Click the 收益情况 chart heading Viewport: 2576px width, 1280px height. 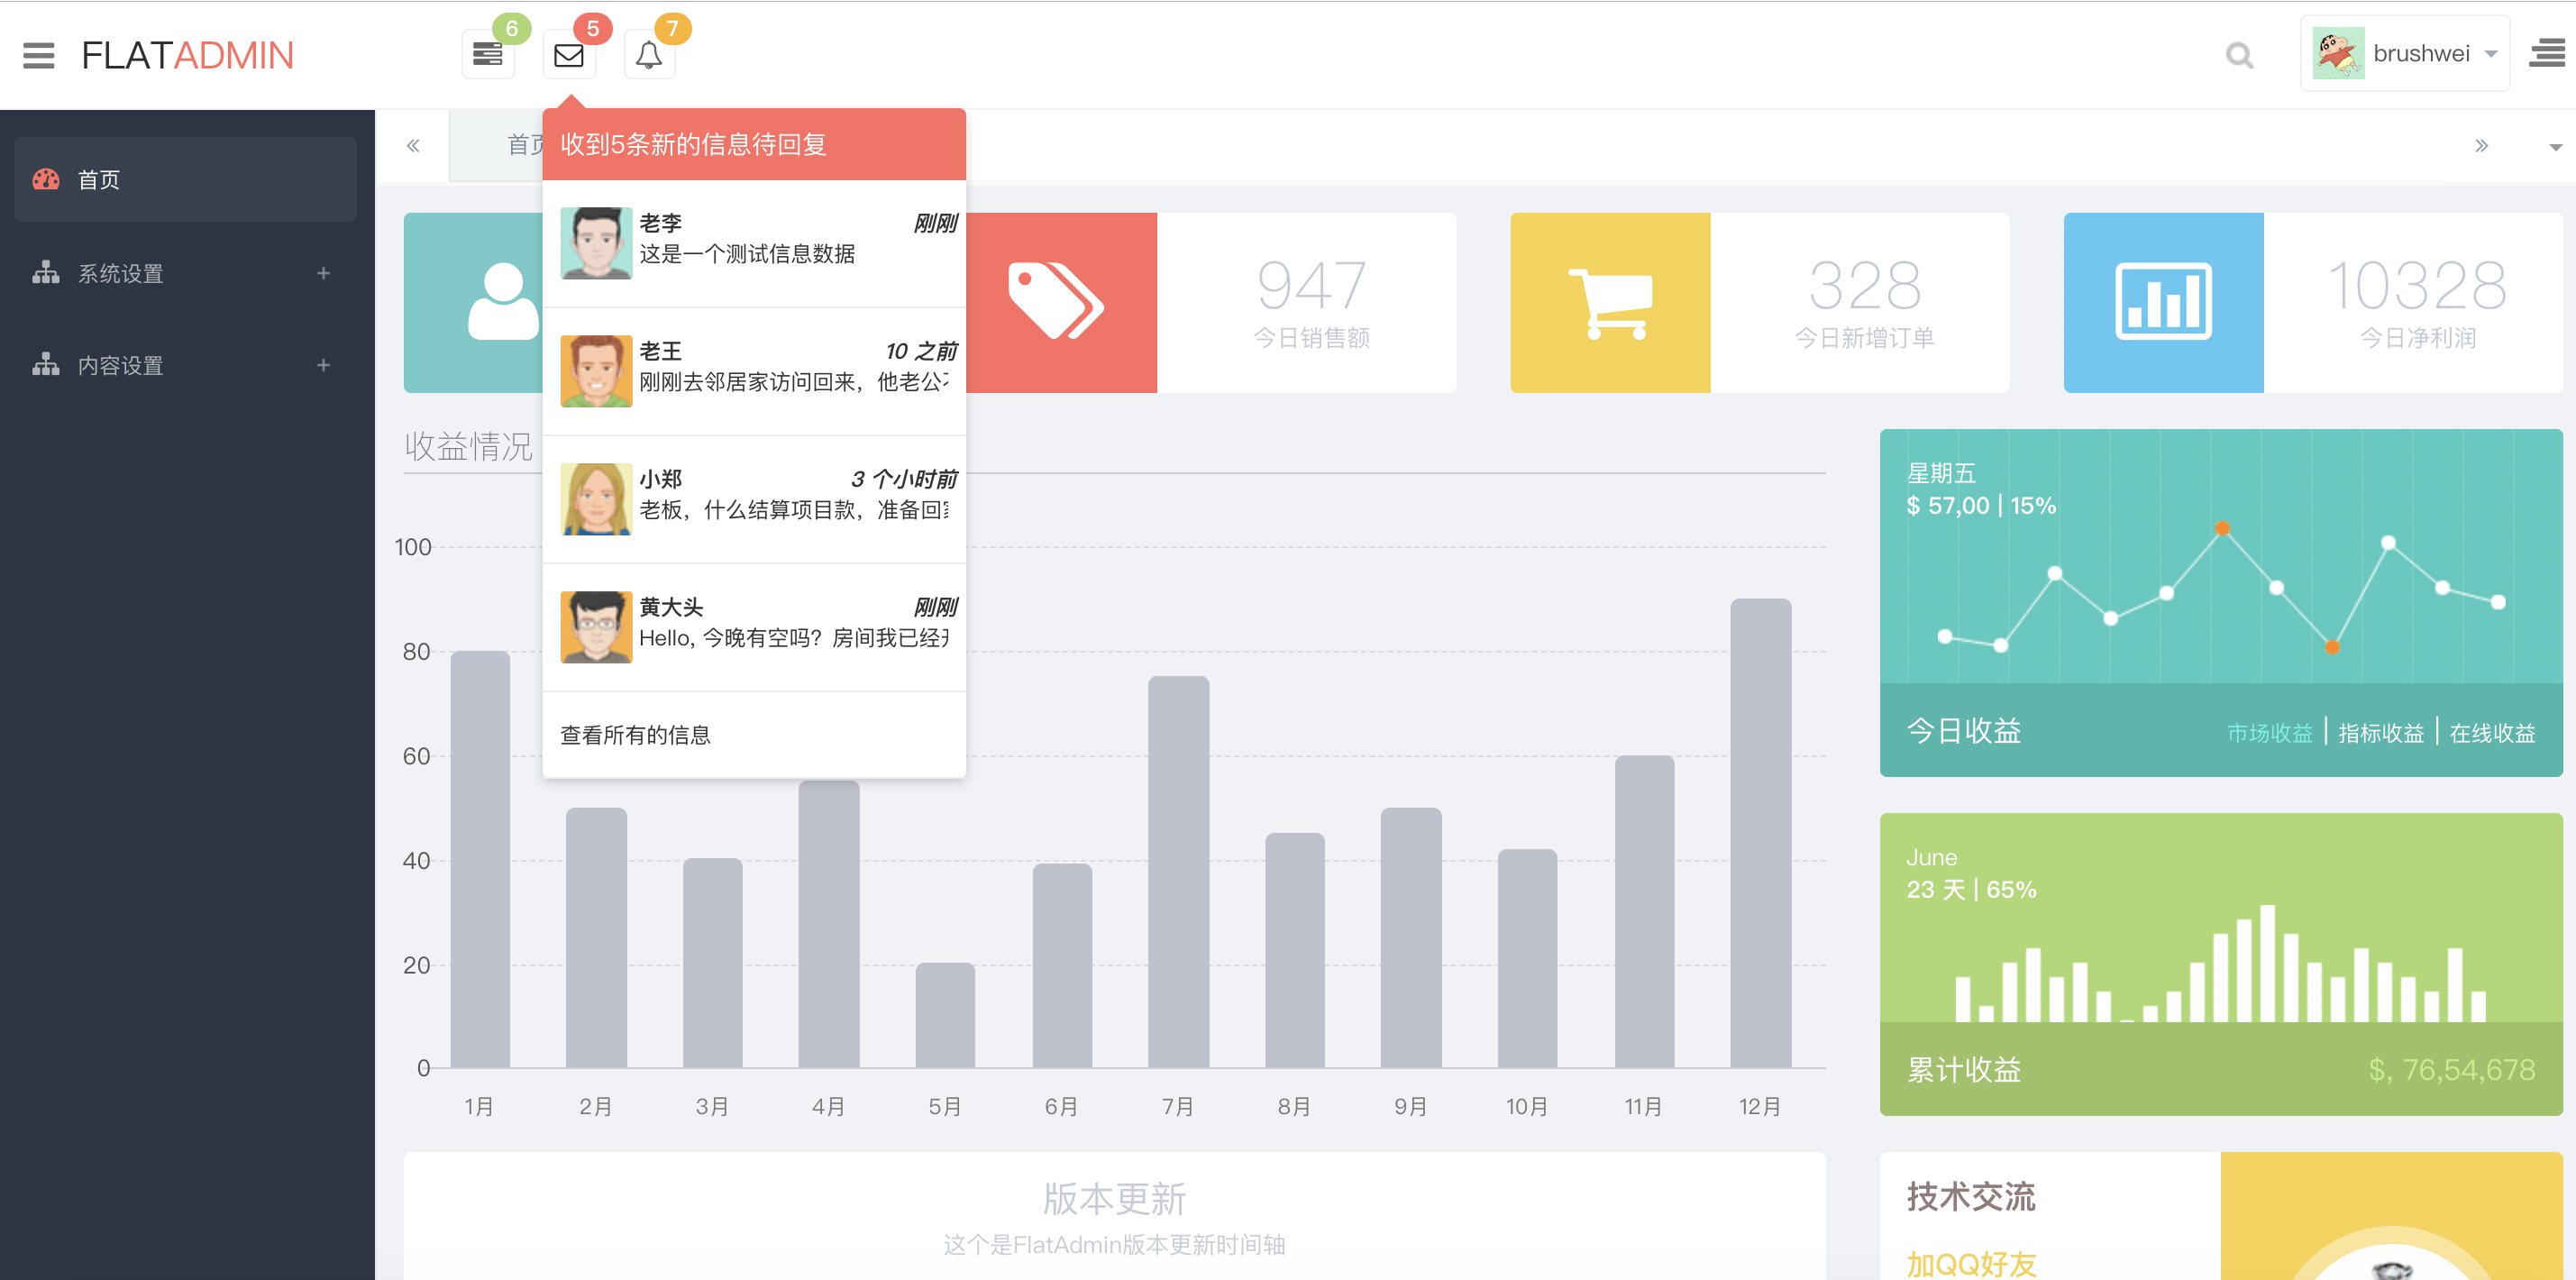(469, 446)
